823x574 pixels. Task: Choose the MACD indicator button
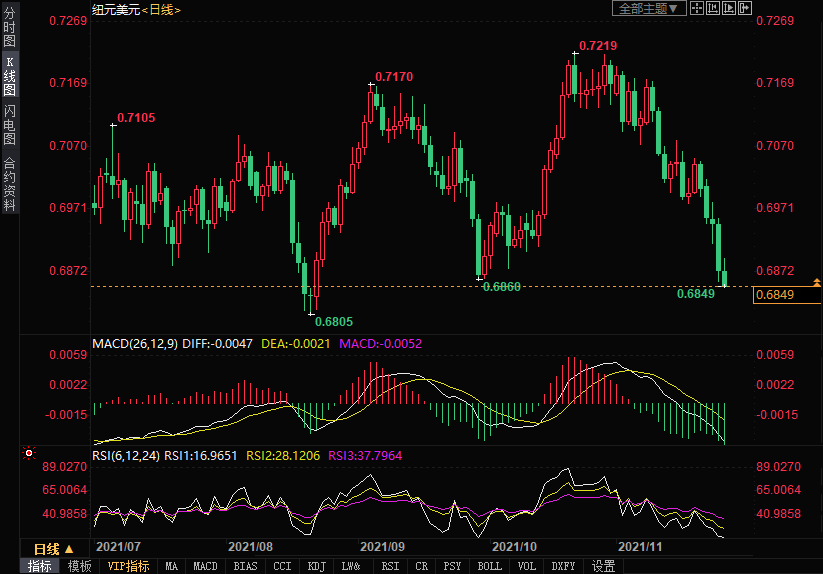[x=205, y=566]
